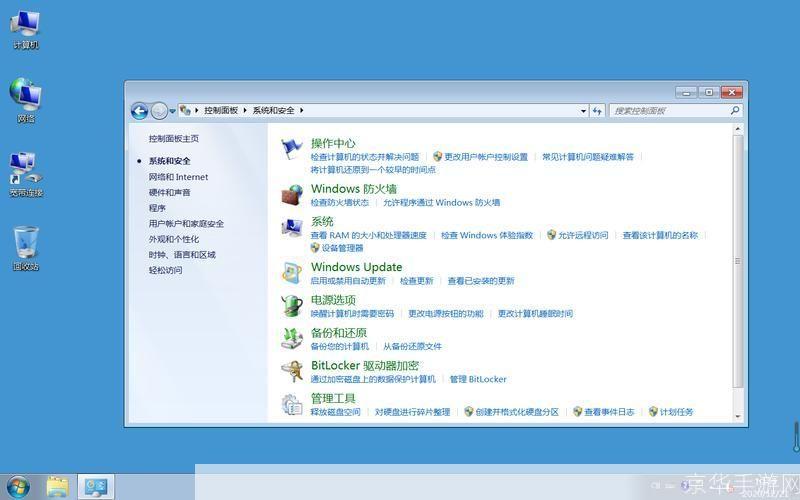This screenshot has width=800, height=500.
Task: Open the 备份和还原 icon
Action: (x=292, y=338)
